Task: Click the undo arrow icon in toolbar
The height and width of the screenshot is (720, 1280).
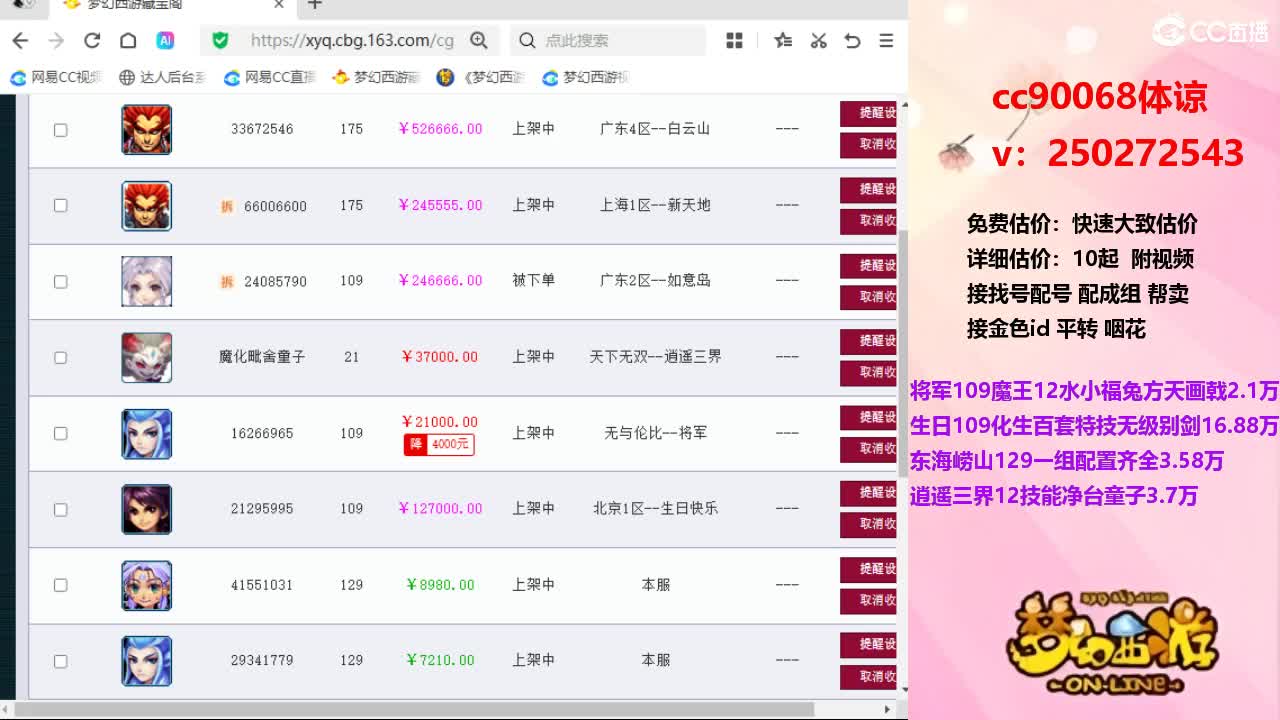Action: [852, 40]
